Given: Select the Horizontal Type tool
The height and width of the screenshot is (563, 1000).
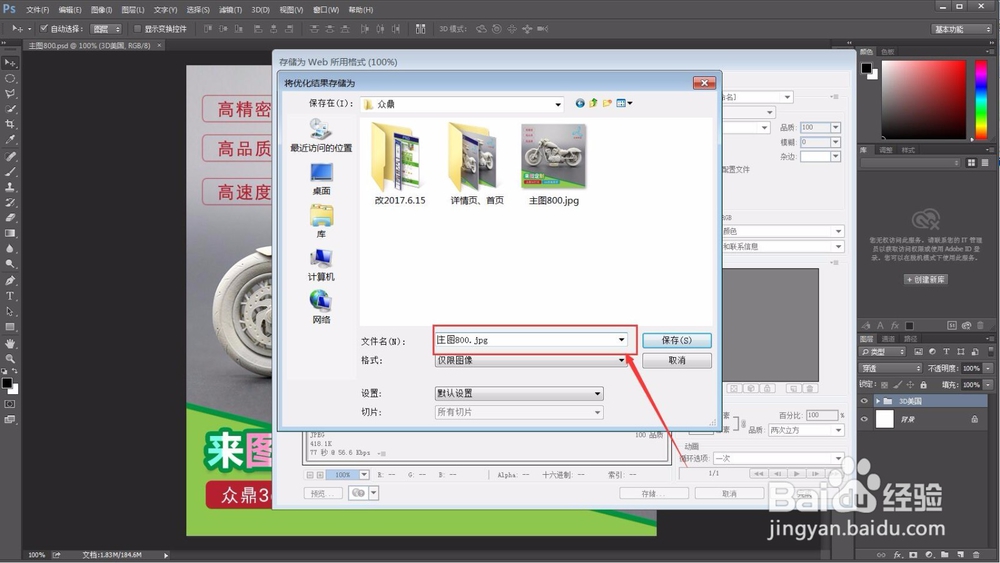Looking at the screenshot, I should 10,296.
